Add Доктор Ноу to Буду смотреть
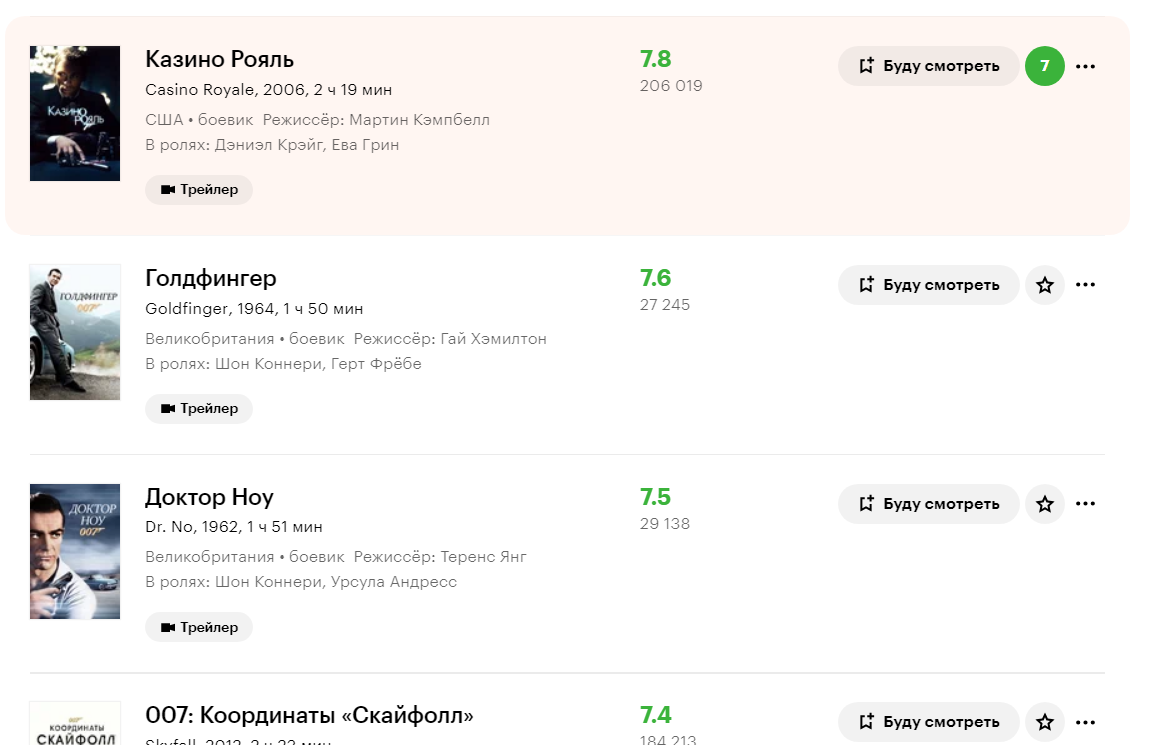This screenshot has height=745, width=1156. coord(928,504)
